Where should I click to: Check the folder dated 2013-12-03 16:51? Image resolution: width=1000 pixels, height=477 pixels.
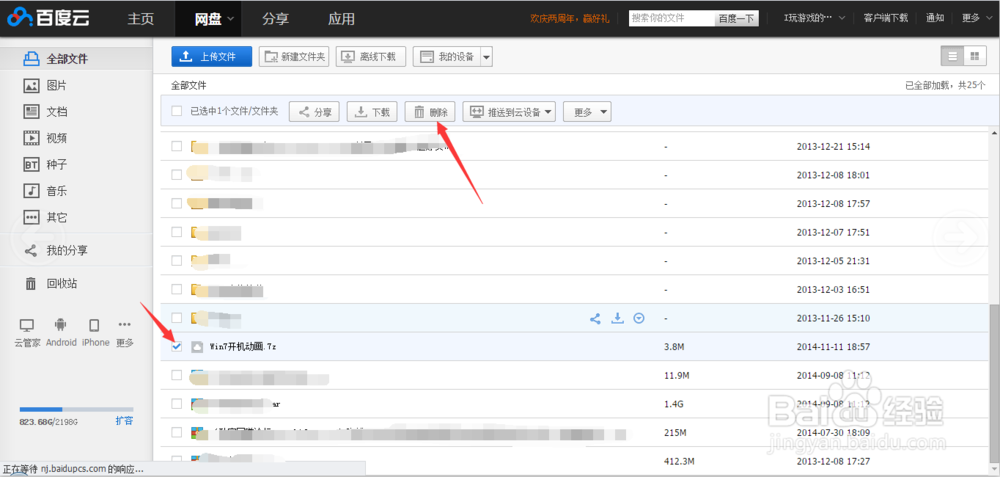(177, 290)
